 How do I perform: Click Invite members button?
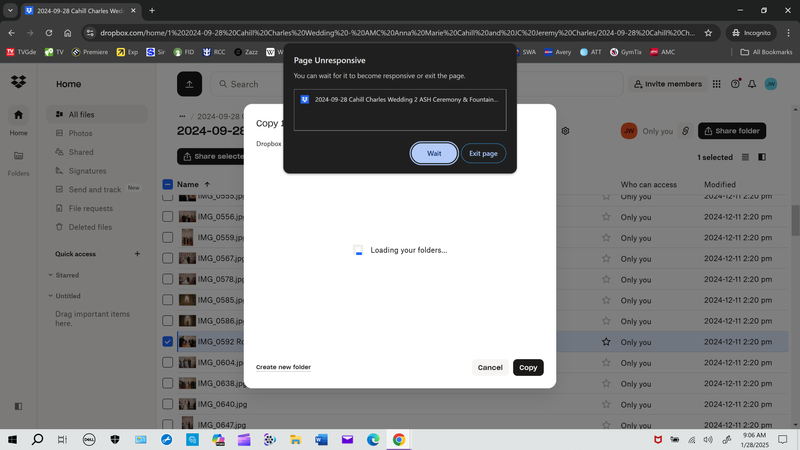coord(668,84)
